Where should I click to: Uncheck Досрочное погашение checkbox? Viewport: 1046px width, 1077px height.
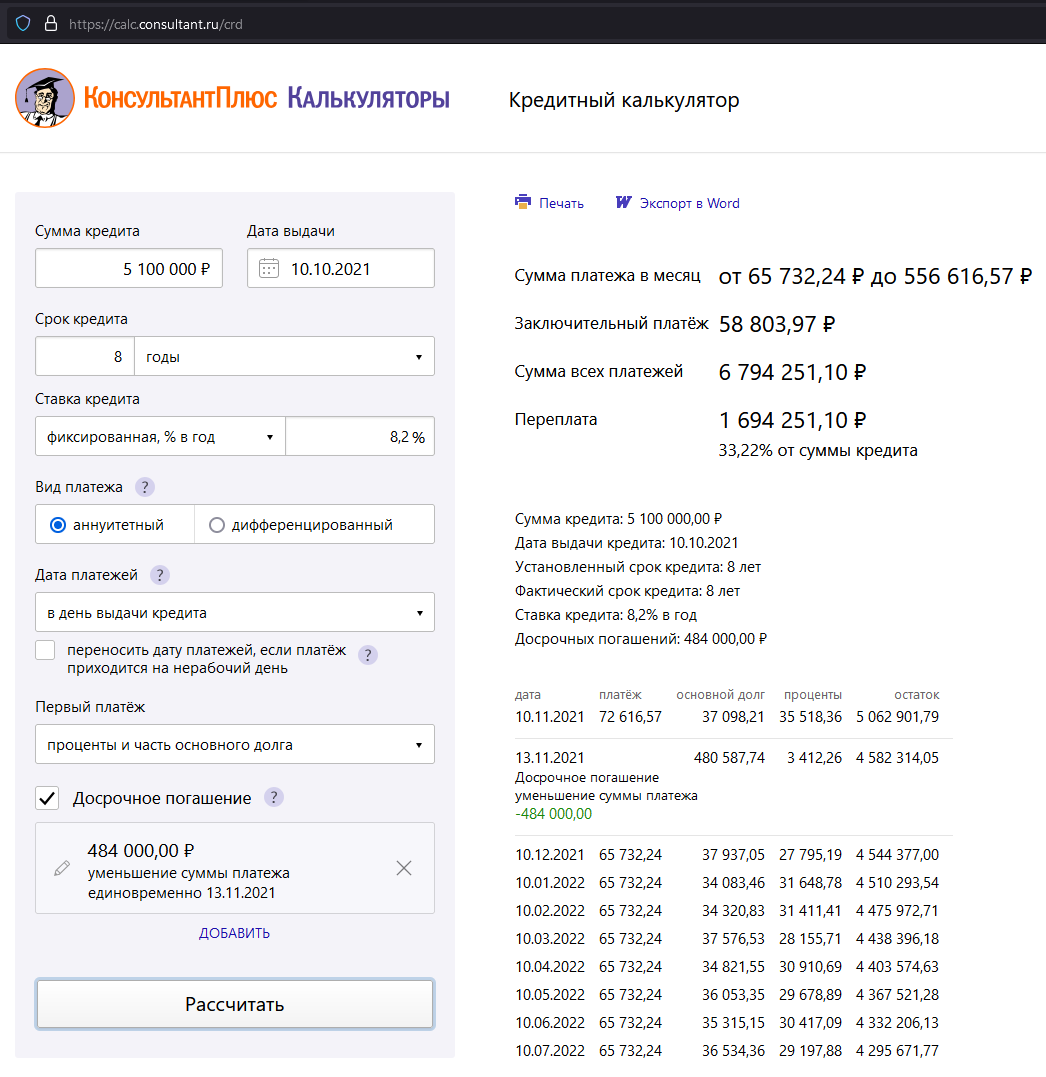(47, 798)
